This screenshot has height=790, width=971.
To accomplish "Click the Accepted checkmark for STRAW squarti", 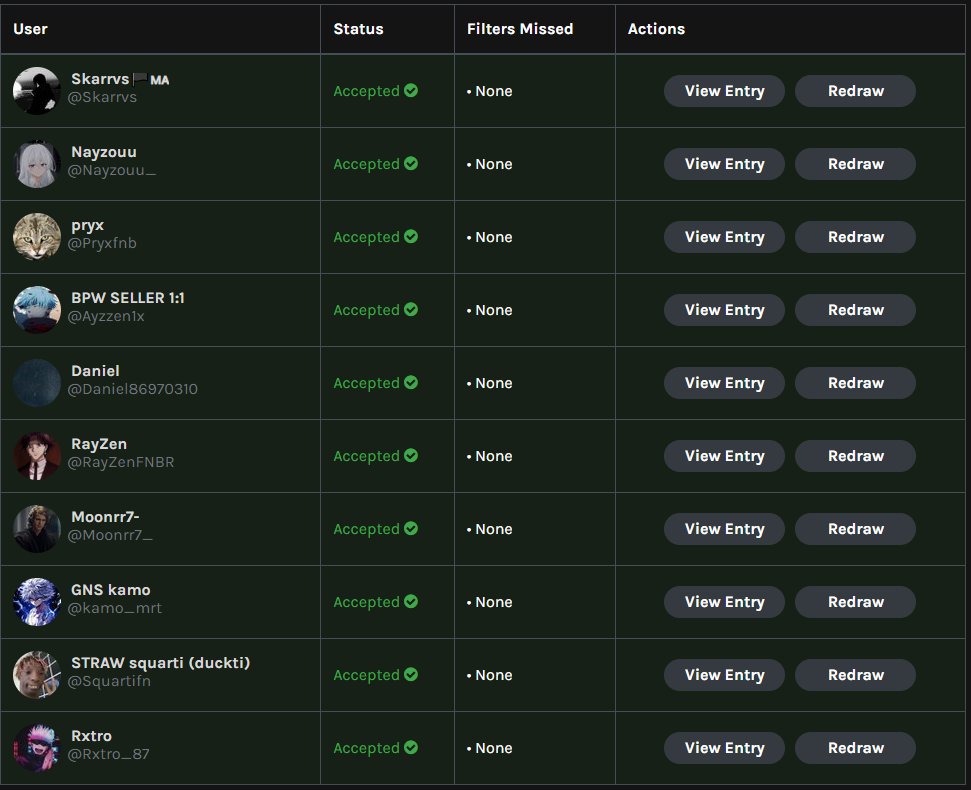I will pos(411,675).
